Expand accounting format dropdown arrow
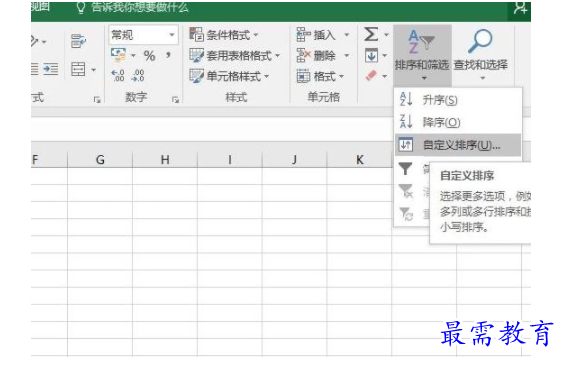The width and height of the screenshot is (562, 365). [x=133, y=56]
